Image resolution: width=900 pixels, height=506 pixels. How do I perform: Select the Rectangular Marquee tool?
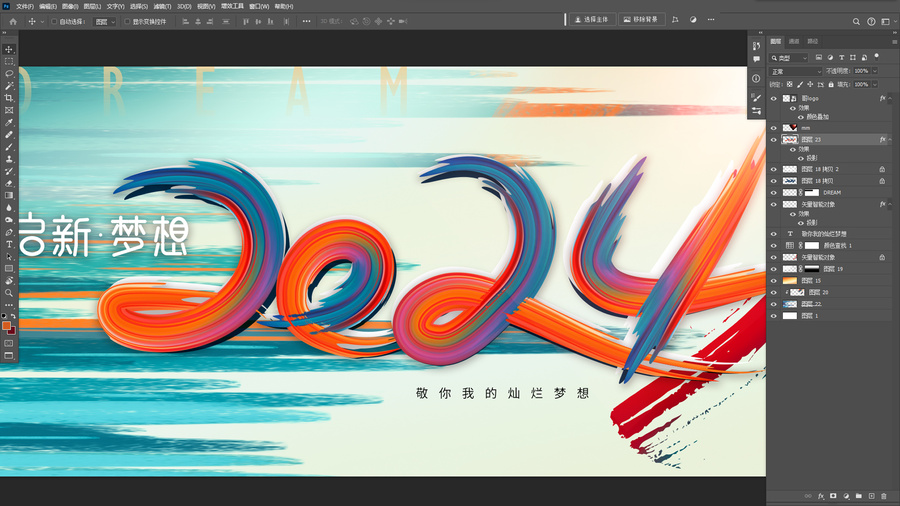[x=9, y=61]
